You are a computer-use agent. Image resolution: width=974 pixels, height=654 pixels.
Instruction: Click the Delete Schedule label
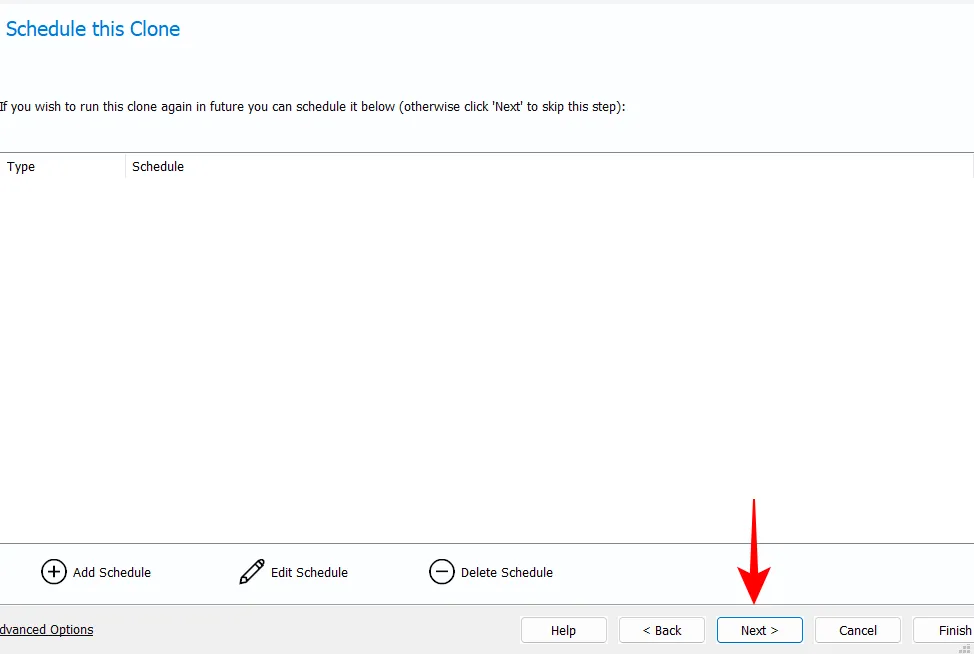(x=507, y=573)
